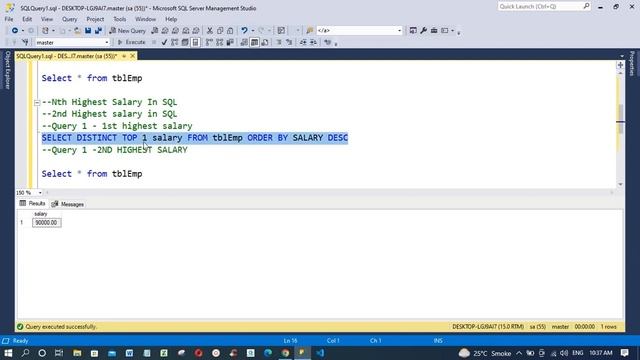Click the taskbar Search magnifier icon
This screenshot has height=360, width=640.
coord(25,353)
